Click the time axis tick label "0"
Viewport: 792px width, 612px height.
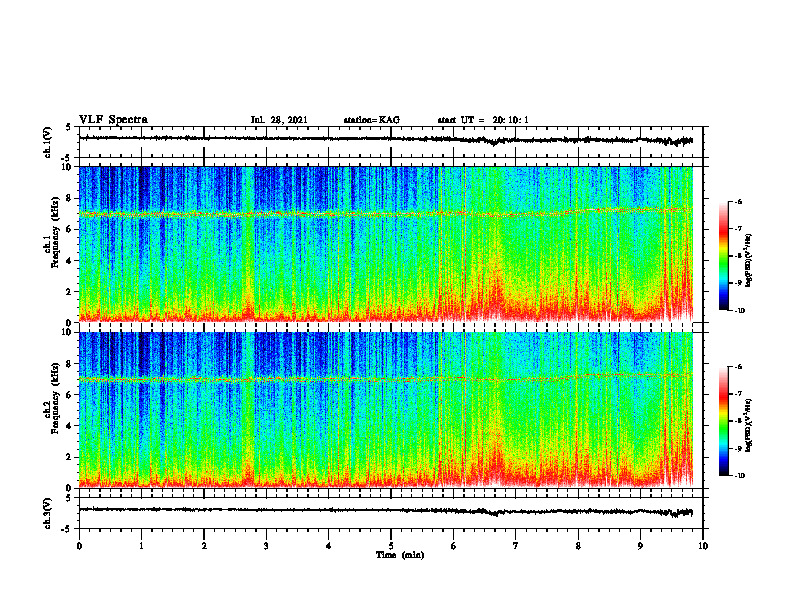point(79,546)
